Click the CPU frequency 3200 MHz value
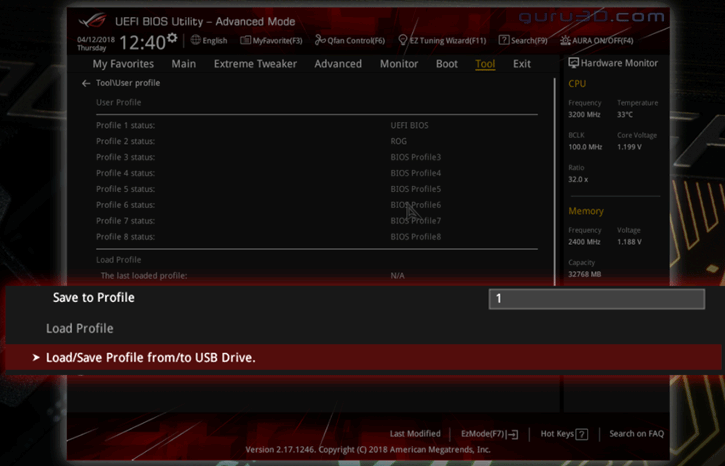Screen dimensions: 725x466 pyautogui.click(x=584, y=114)
